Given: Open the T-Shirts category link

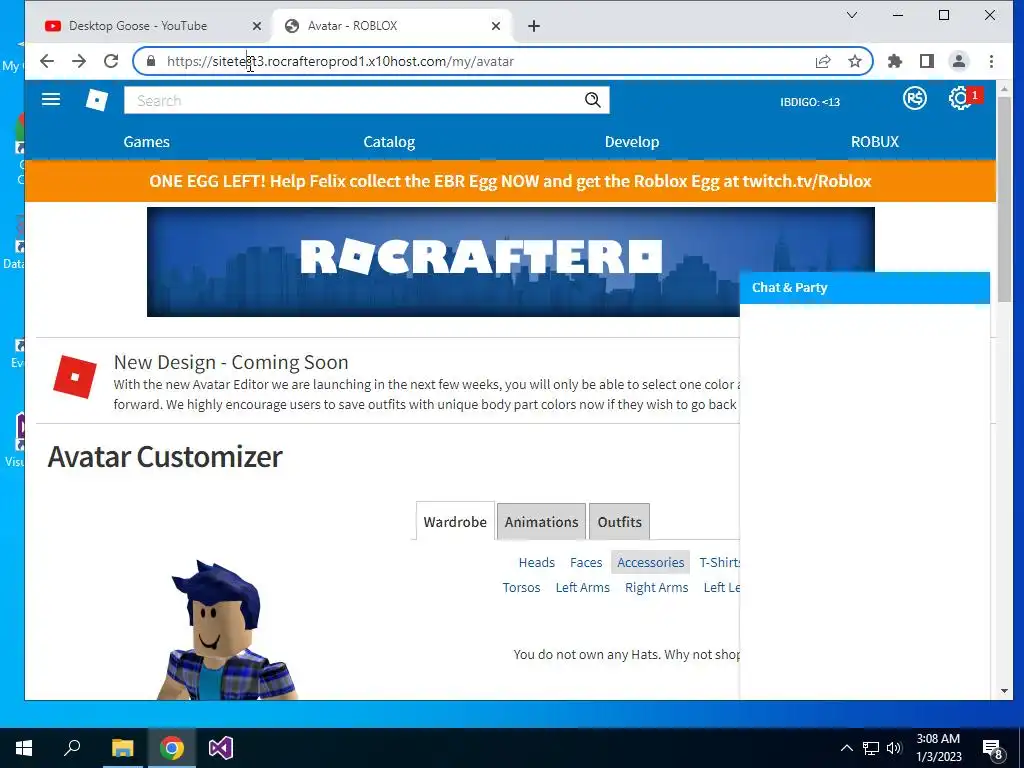Looking at the screenshot, I should tap(719, 562).
